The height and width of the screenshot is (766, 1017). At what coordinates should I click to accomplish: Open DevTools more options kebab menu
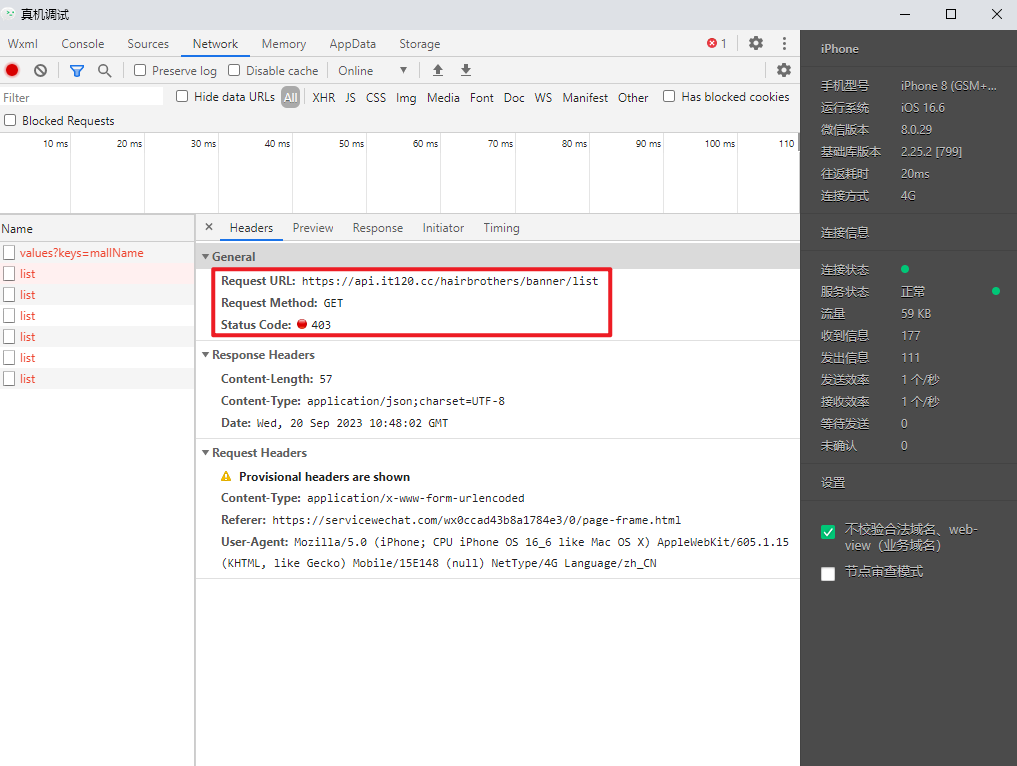pyautogui.click(x=784, y=43)
